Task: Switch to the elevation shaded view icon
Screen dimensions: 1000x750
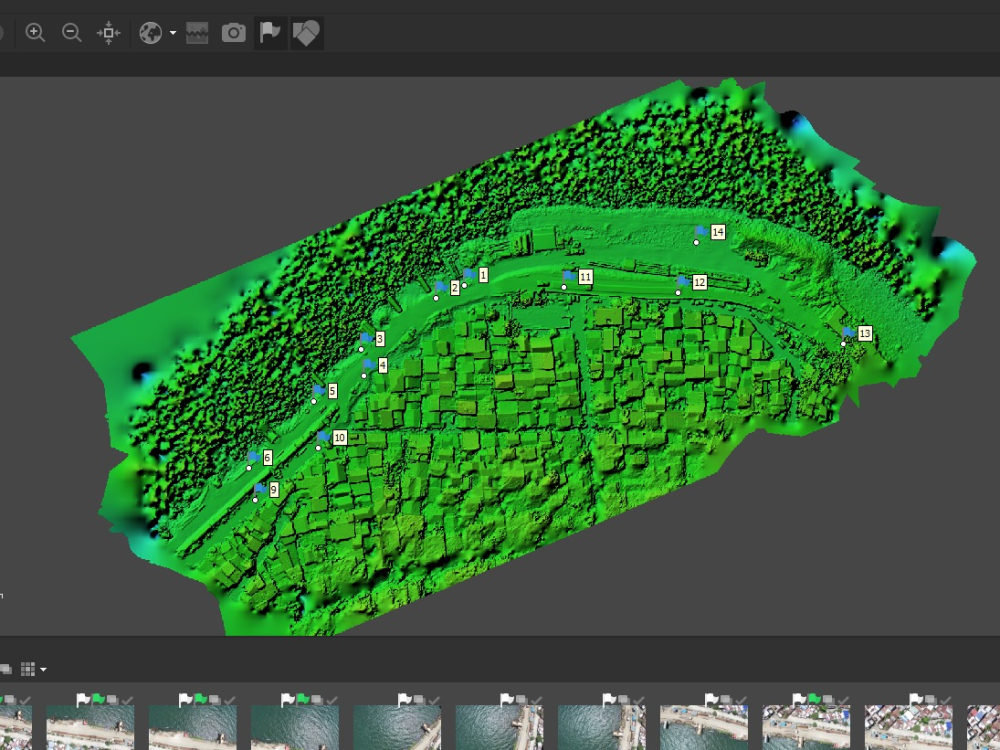Action: [196, 31]
